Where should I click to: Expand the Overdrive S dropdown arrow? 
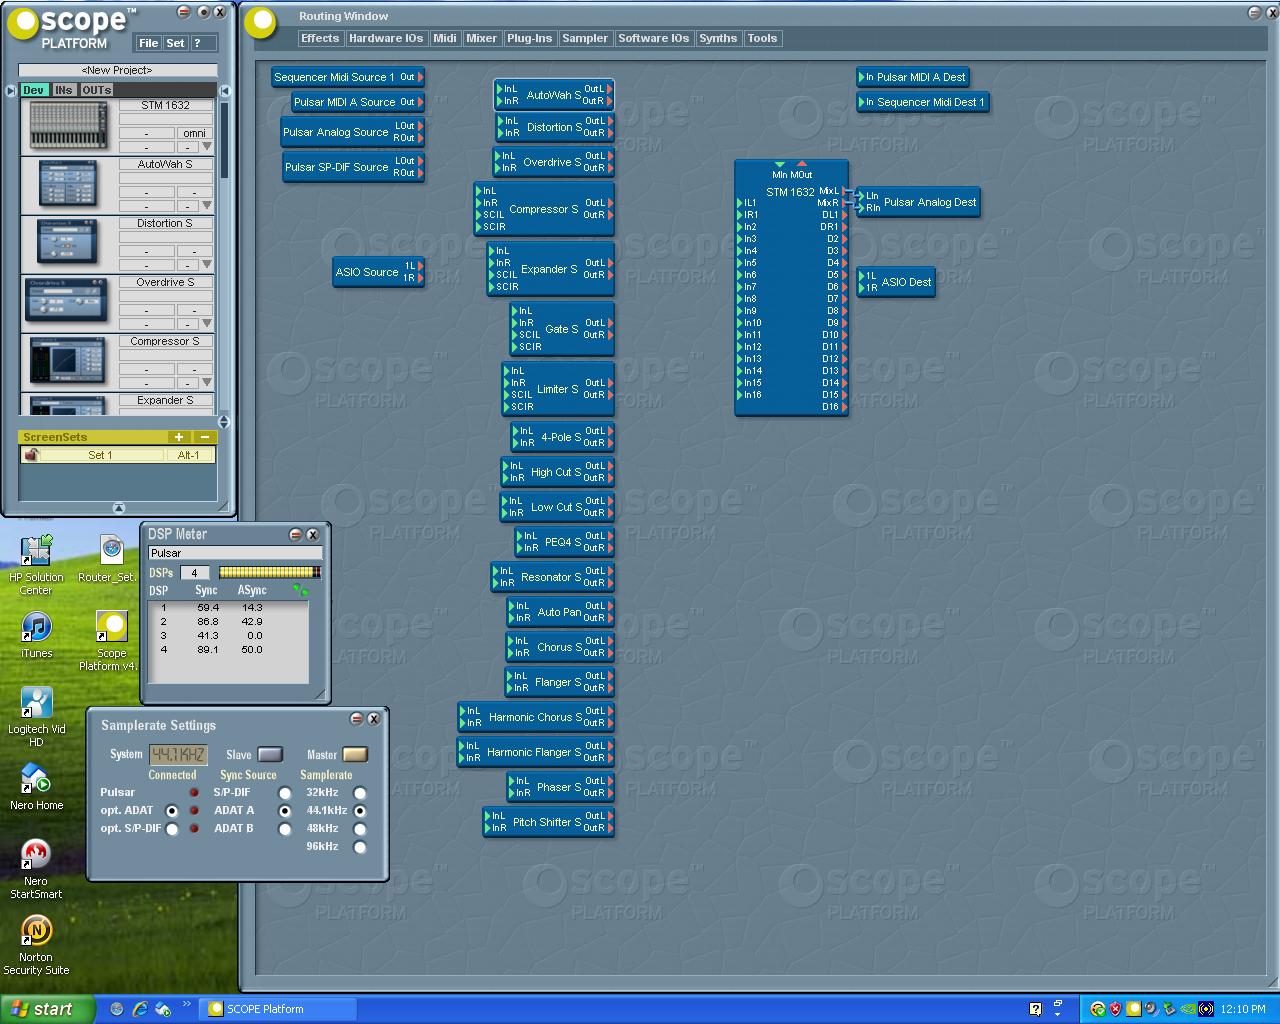click(x=207, y=323)
